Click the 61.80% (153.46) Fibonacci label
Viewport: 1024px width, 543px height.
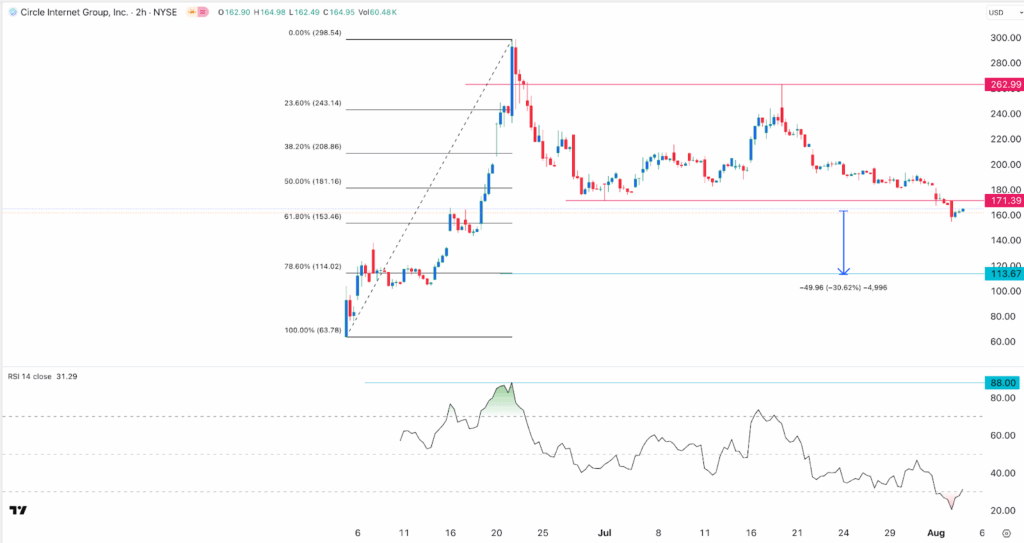(313, 216)
